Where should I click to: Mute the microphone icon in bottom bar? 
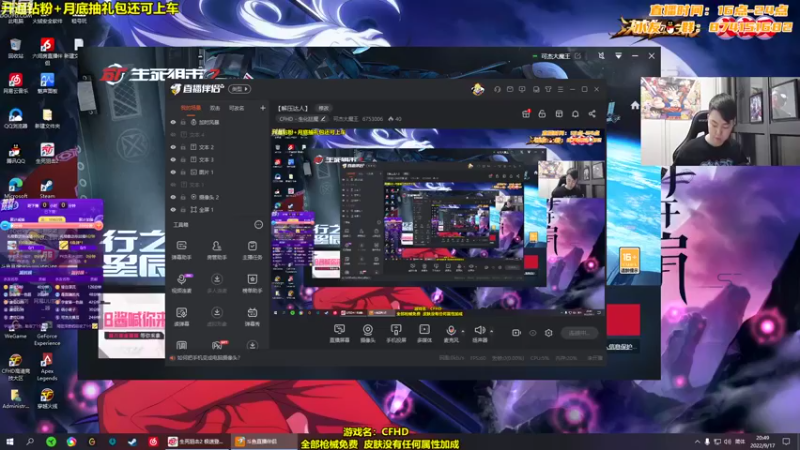[x=451, y=331]
